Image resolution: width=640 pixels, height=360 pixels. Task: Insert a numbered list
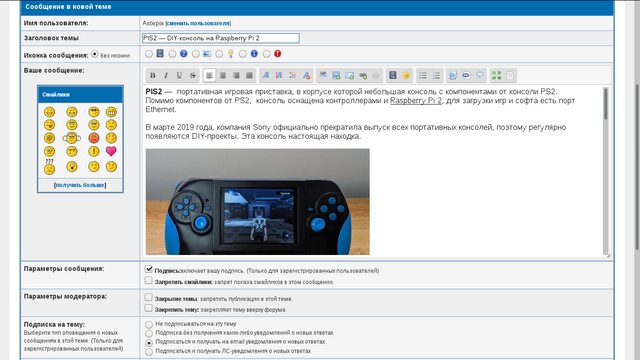(x=436, y=76)
